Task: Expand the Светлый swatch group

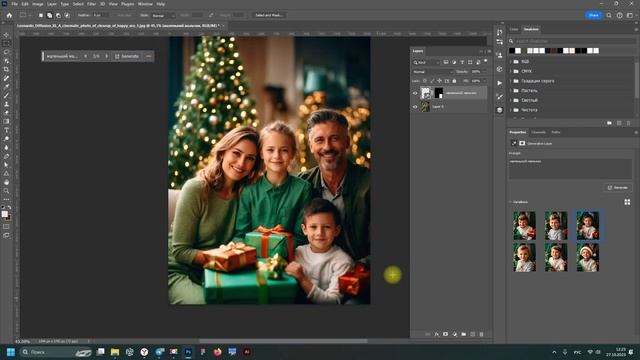Action: [x=511, y=100]
